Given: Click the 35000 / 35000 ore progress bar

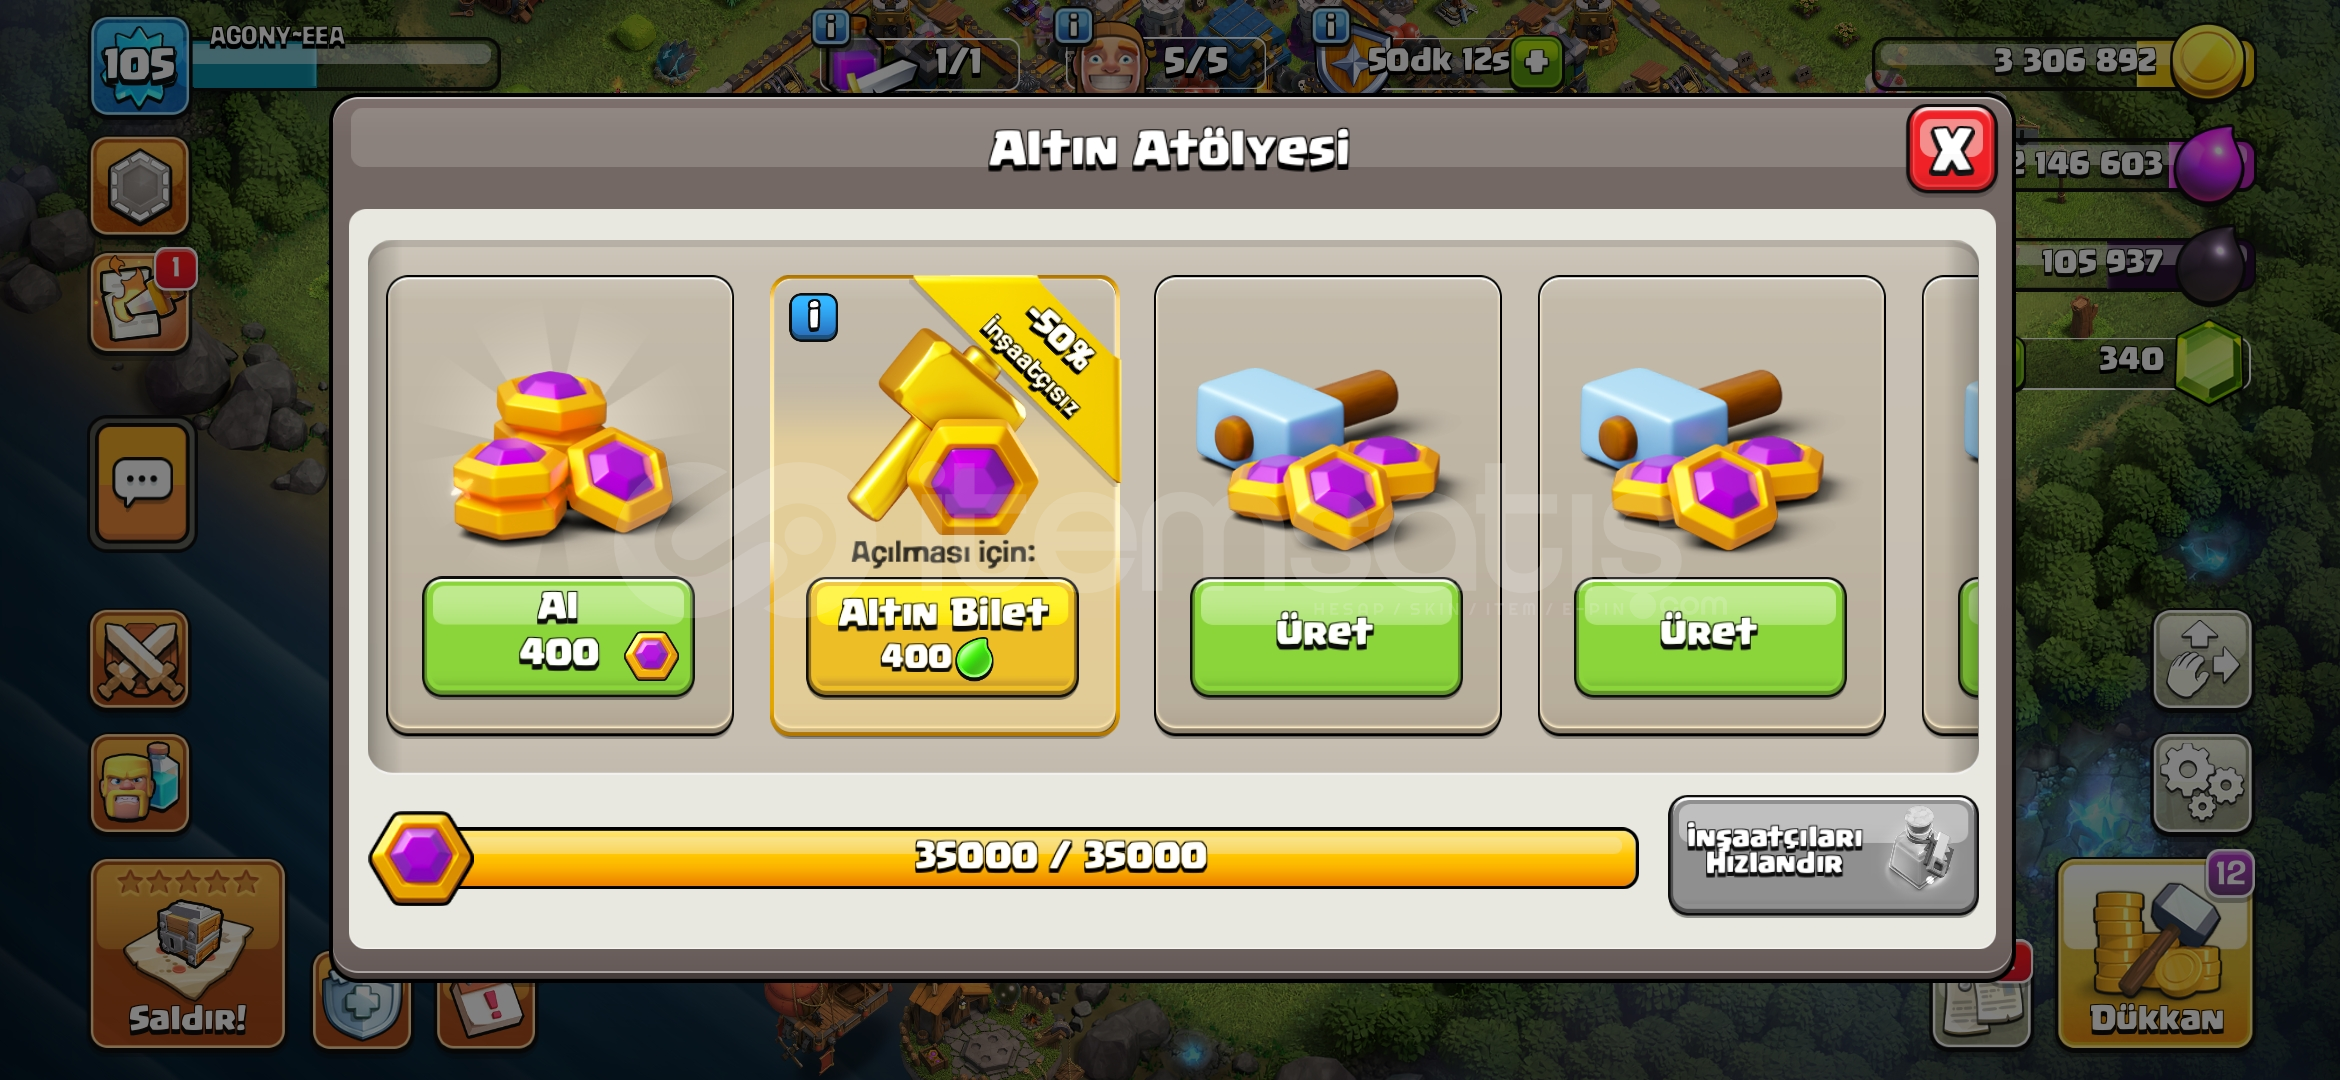Looking at the screenshot, I should [x=1004, y=857].
